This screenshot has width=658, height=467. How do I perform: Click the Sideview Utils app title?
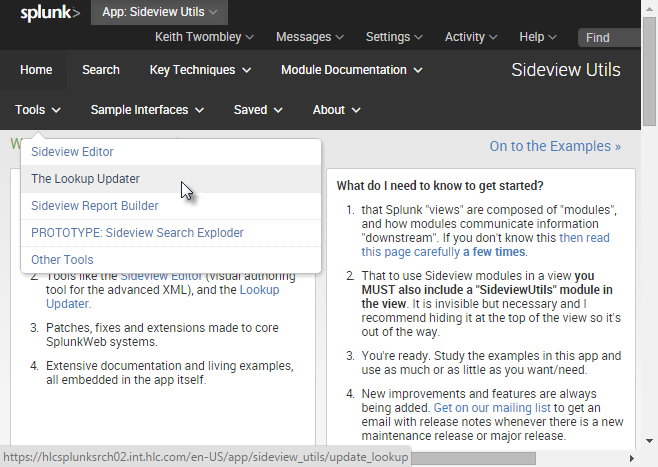[565, 70]
